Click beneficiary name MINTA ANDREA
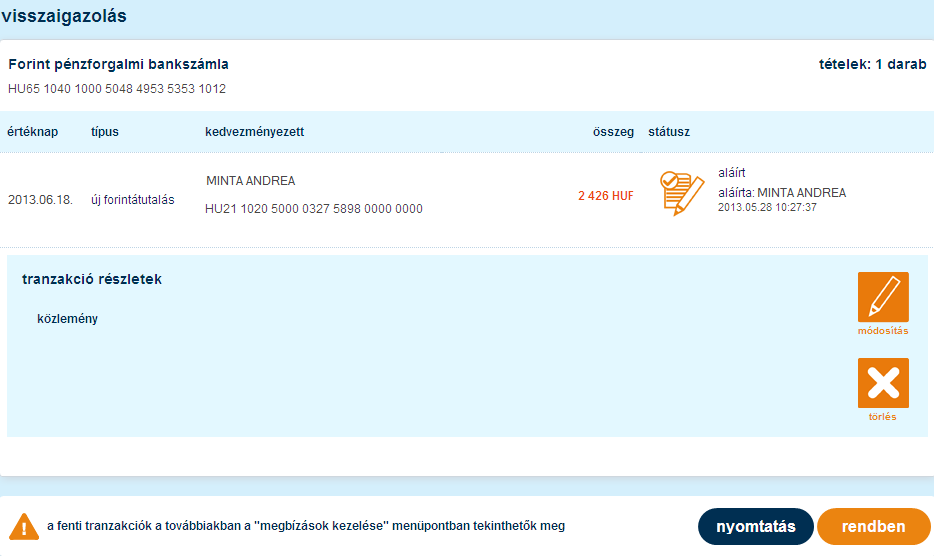934x558 pixels. point(251,180)
